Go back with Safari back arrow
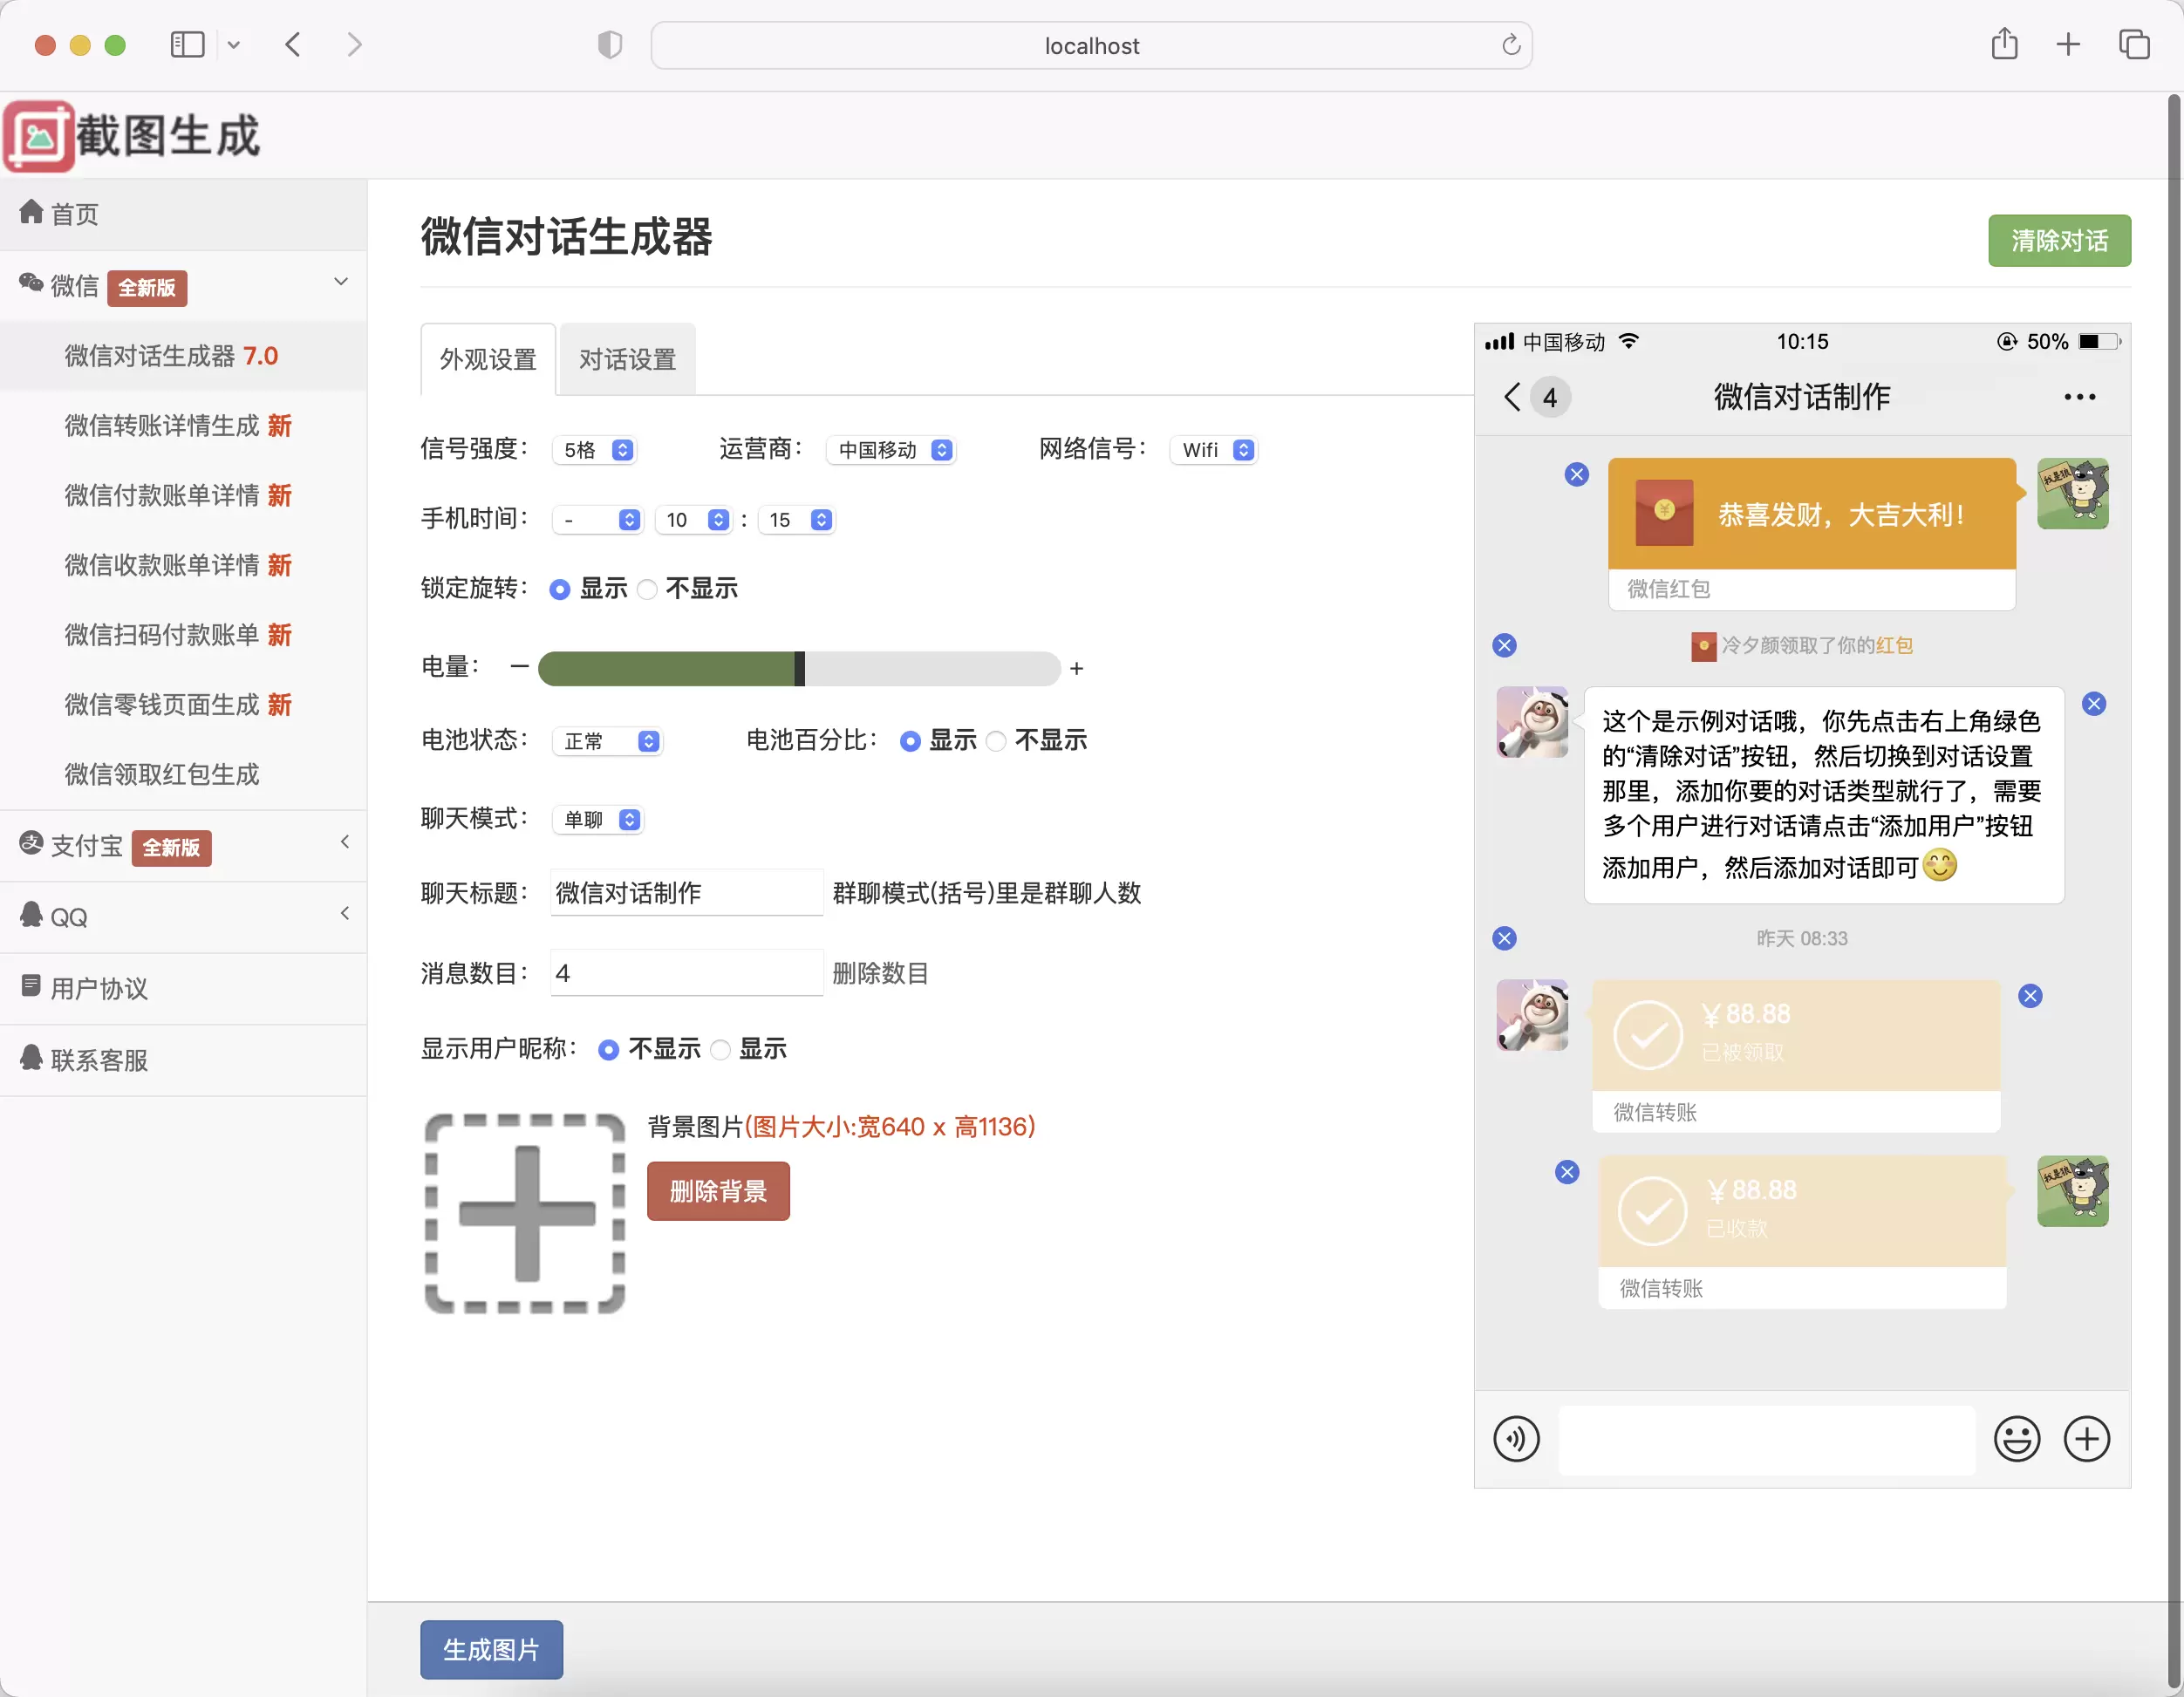Viewport: 2184px width, 1697px height. pyautogui.click(x=293, y=45)
